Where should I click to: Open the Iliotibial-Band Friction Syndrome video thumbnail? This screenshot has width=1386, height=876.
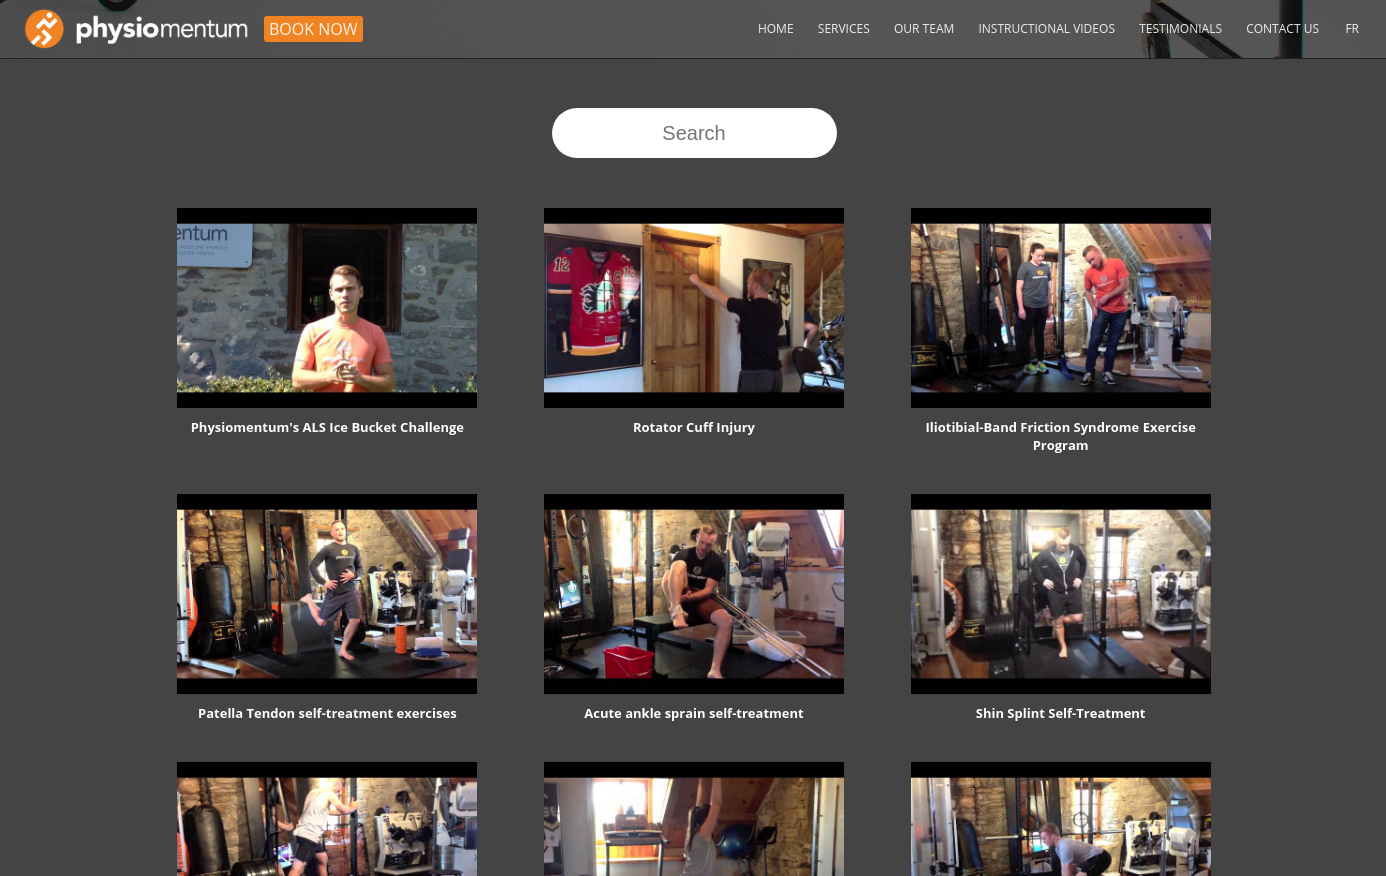click(x=1060, y=308)
